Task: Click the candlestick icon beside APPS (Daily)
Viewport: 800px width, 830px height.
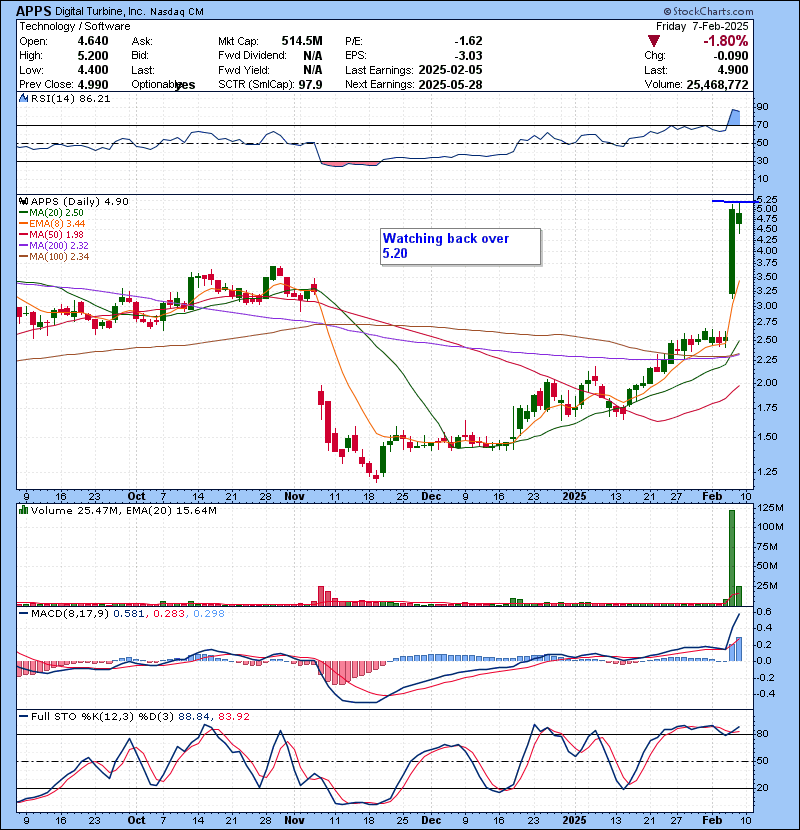Action: (x=23, y=201)
